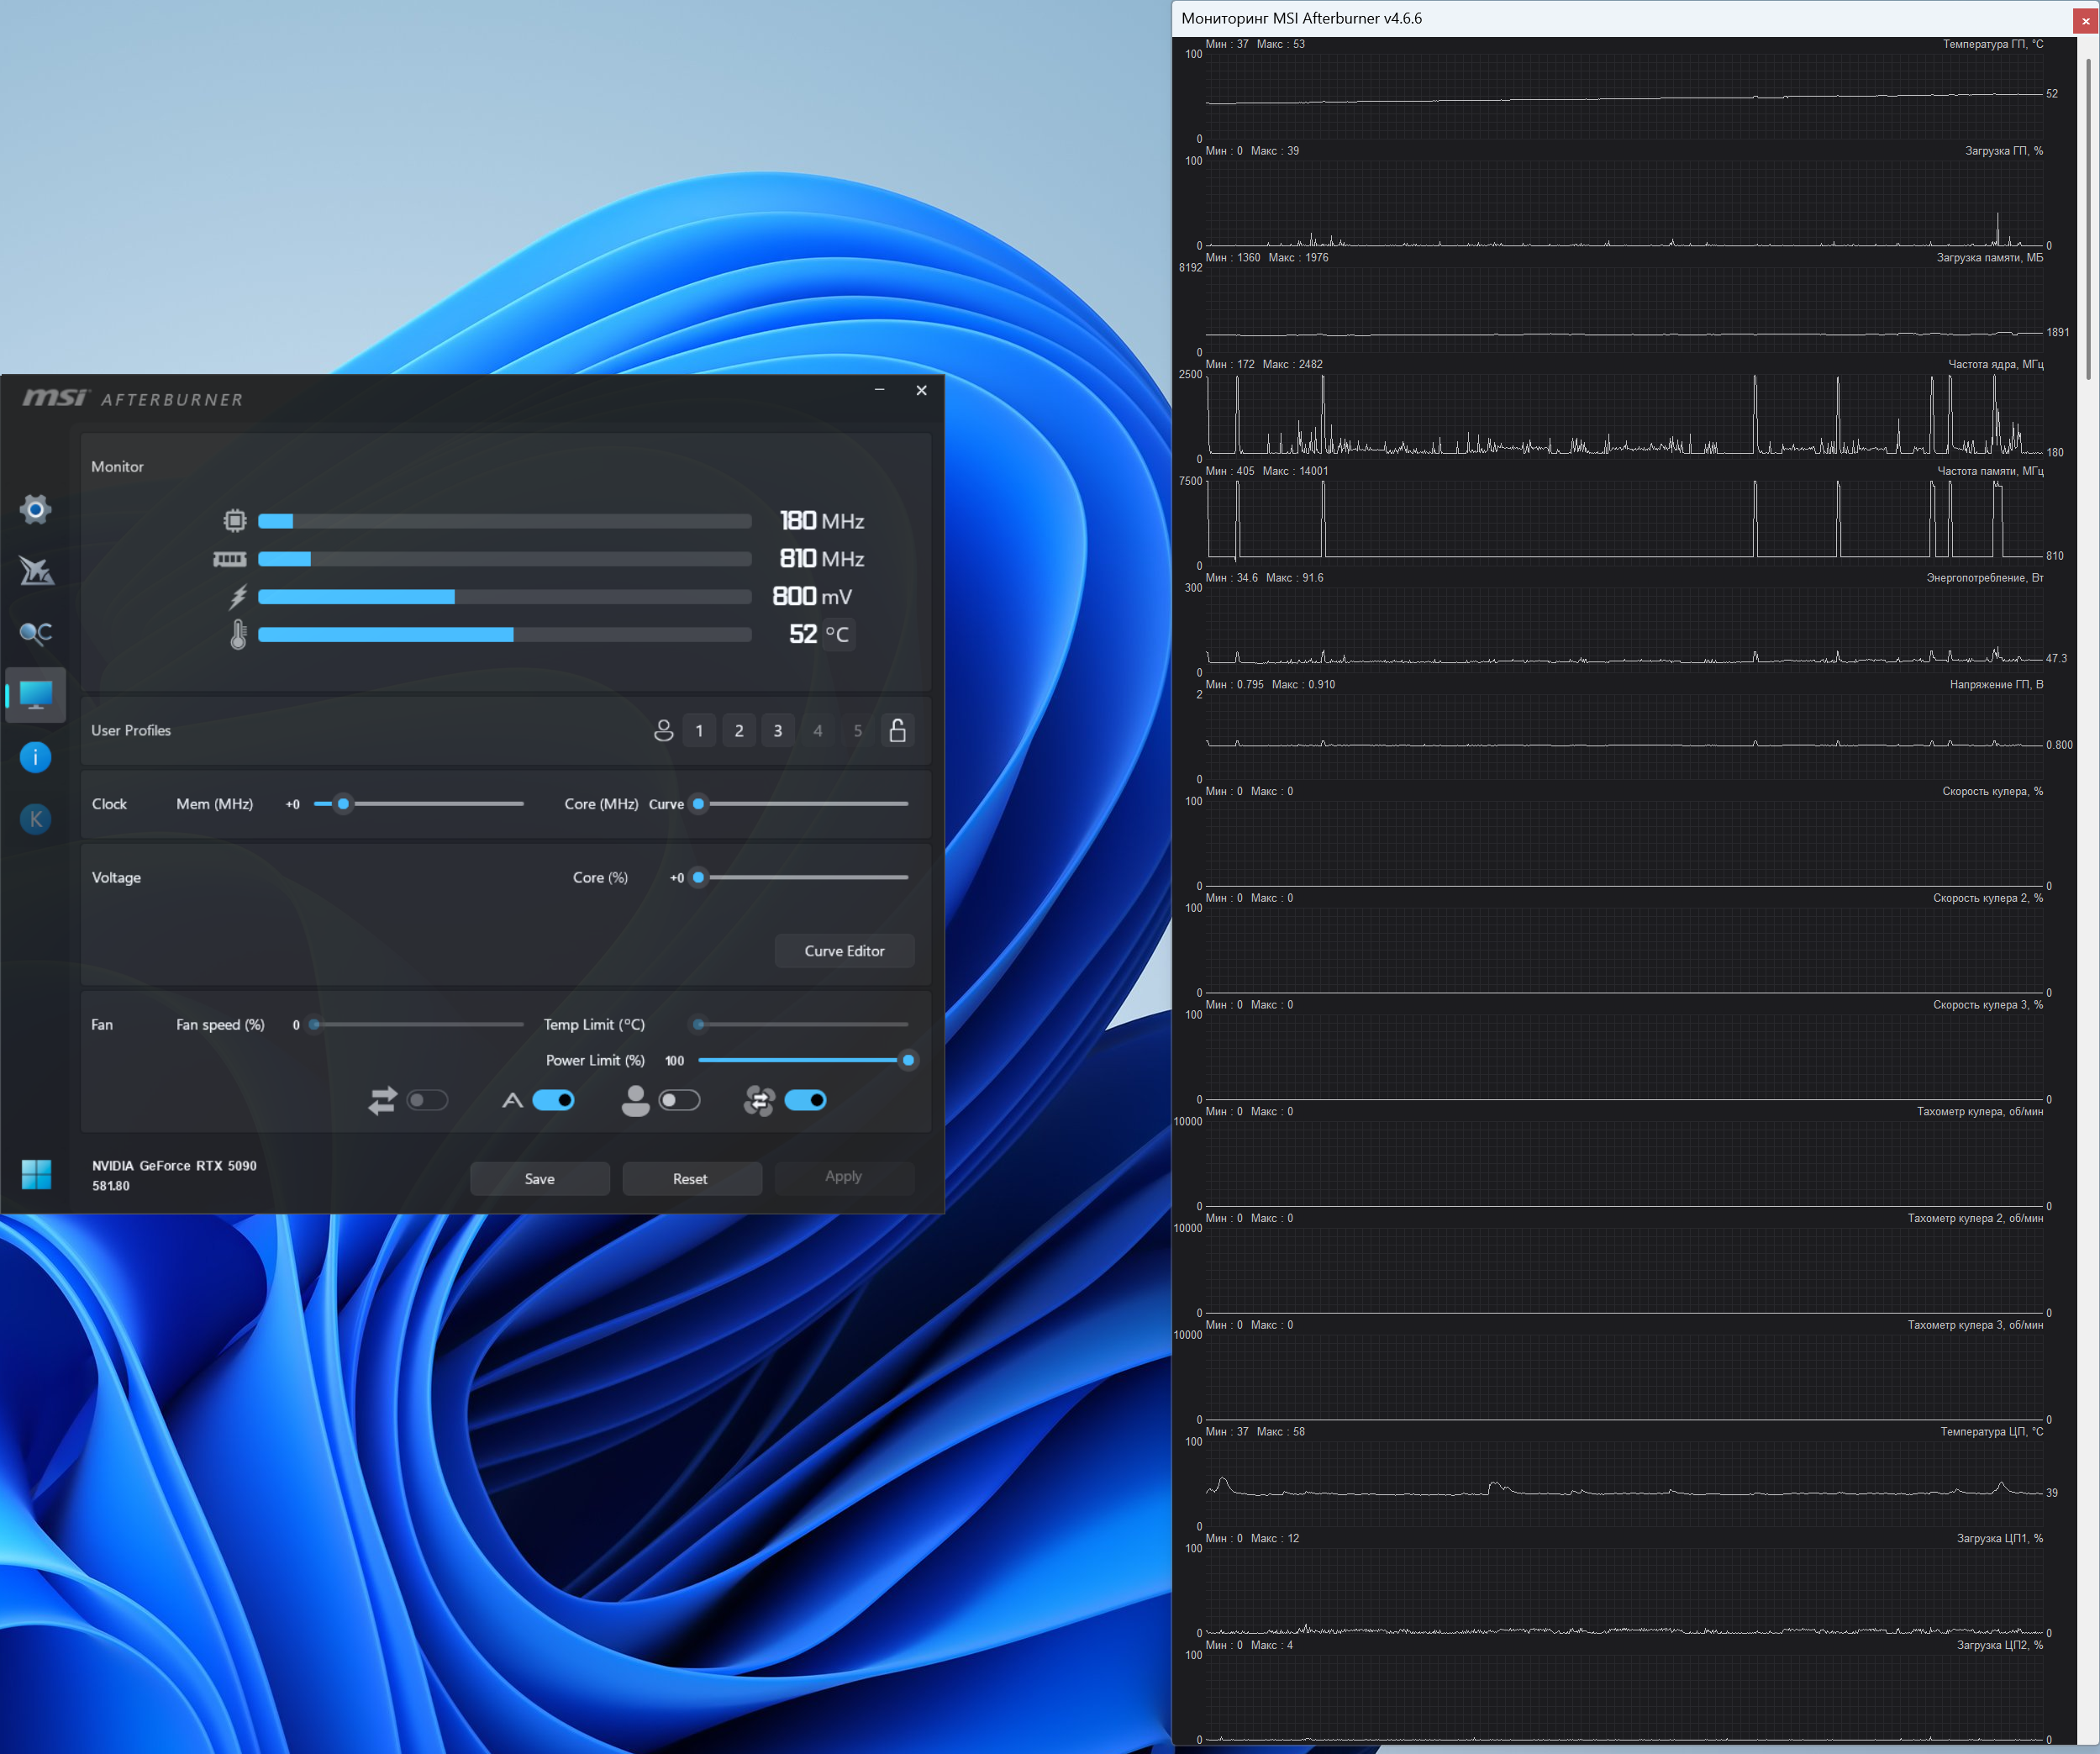Disable the auto fan toggle
Image resolution: width=2100 pixels, height=1754 pixels.
[553, 1101]
